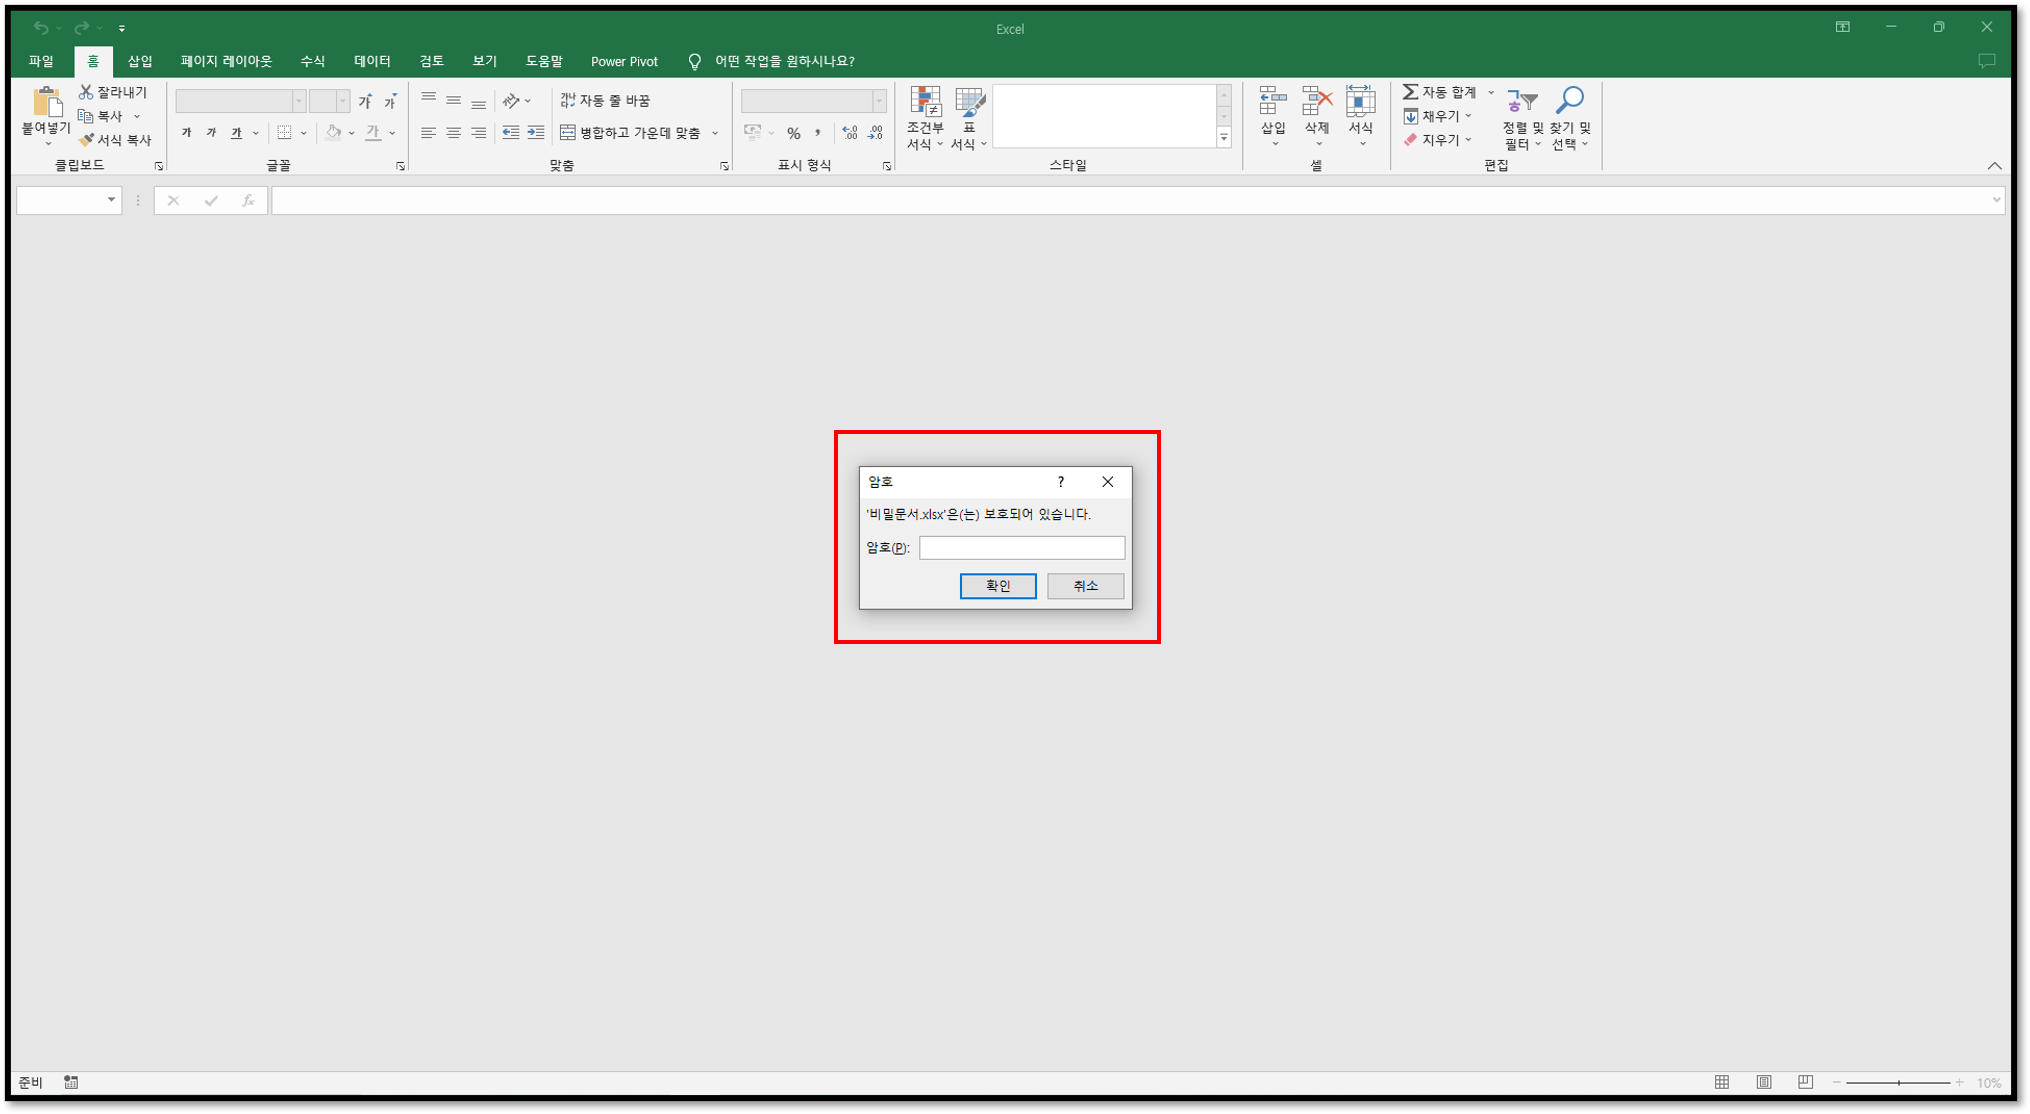Click the Paste (붙여넣기) icon
The width and height of the screenshot is (2030, 1114).
coord(46,103)
